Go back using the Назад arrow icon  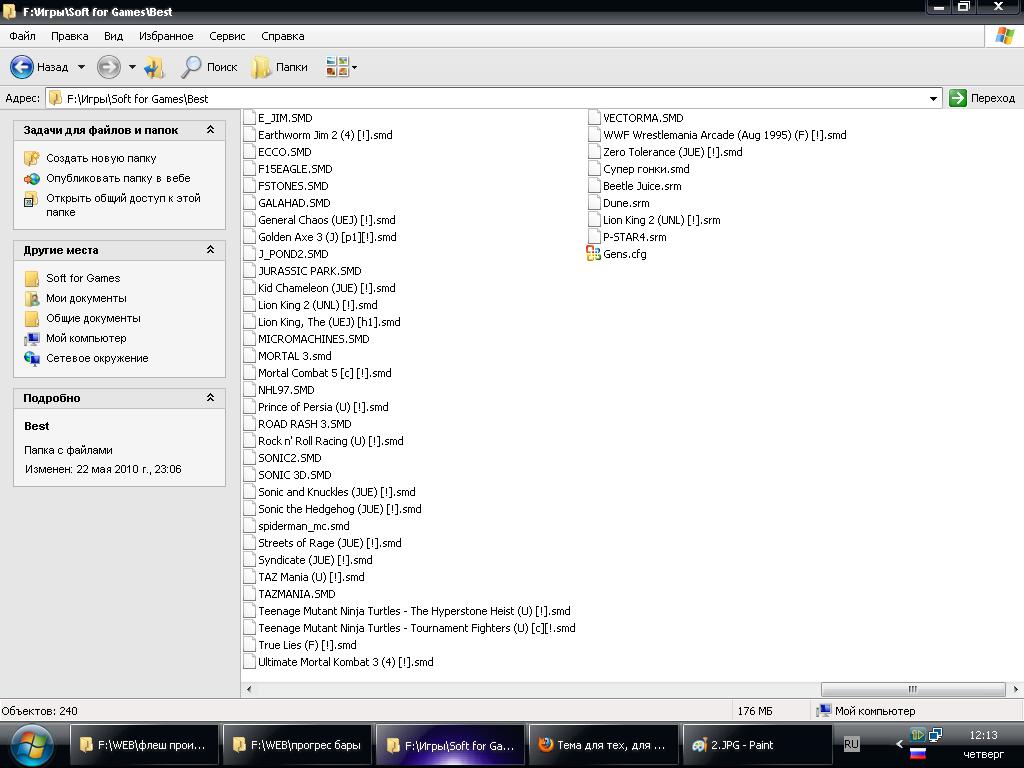tap(22, 67)
